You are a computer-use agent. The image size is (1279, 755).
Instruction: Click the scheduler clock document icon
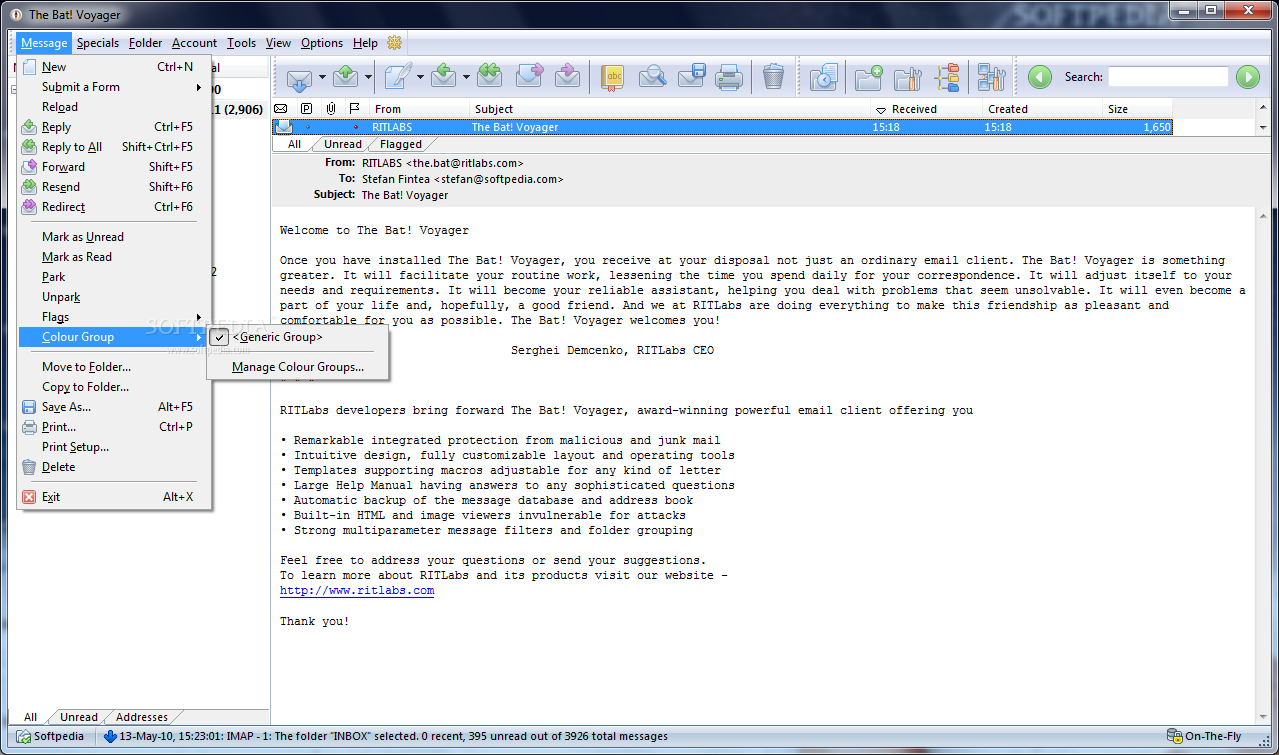pyautogui.click(x=823, y=77)
